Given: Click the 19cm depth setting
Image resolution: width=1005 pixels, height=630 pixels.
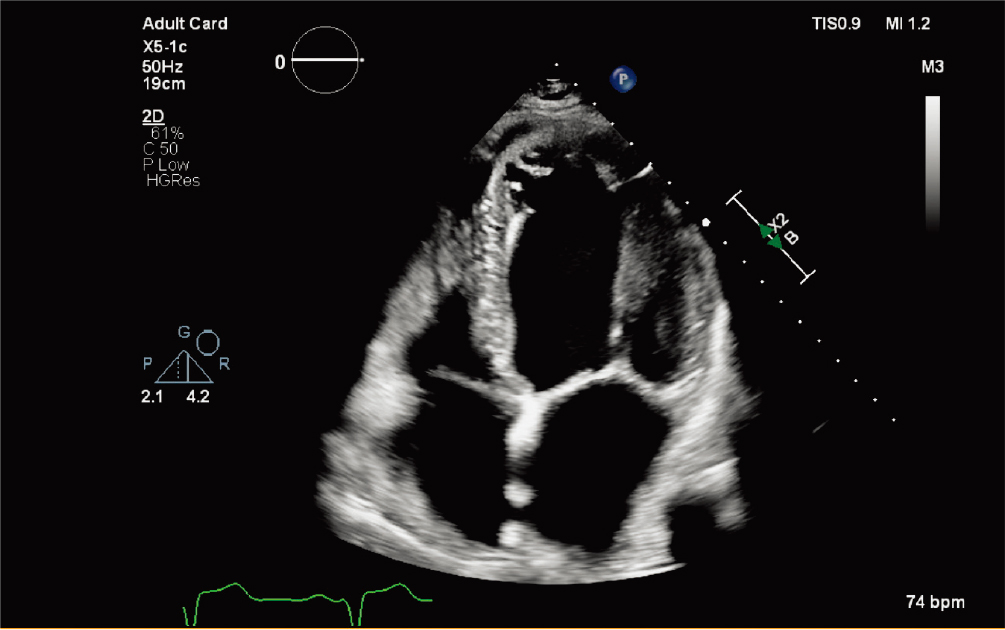Looking at the screenshot, I should click(164, 84).
